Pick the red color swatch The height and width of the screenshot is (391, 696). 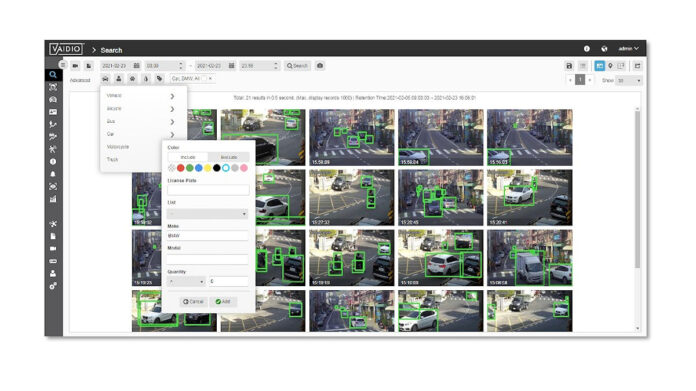(181, 168)
